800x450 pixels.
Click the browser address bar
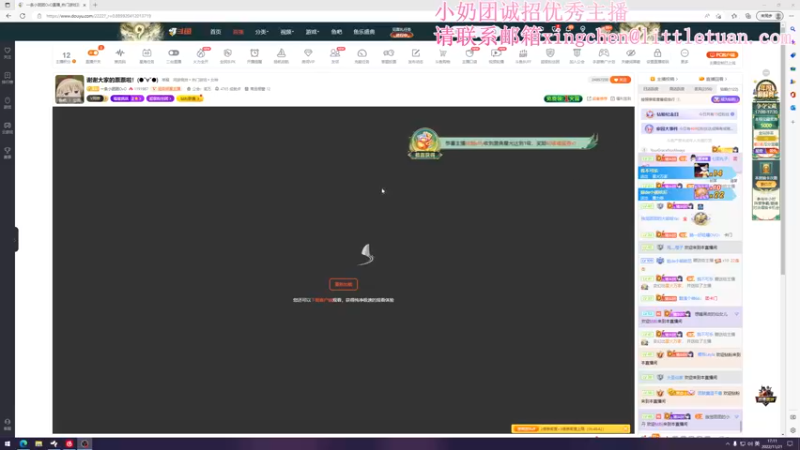367,16
